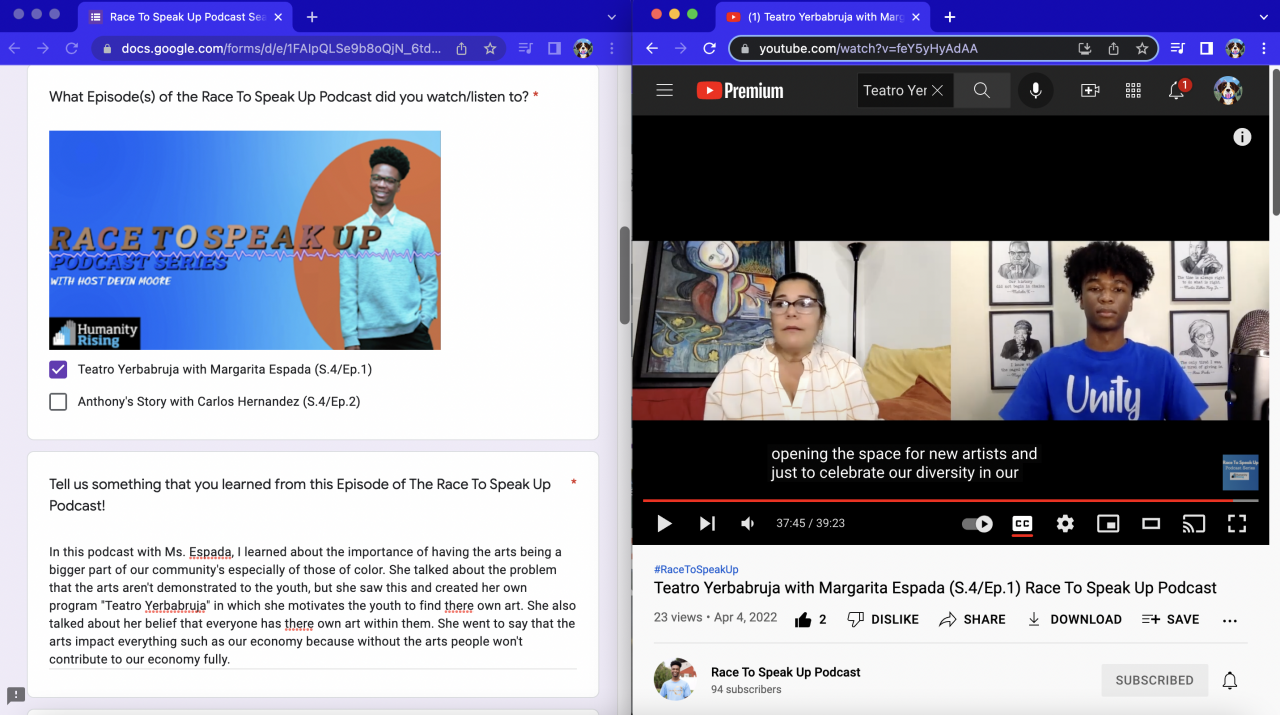Open the YouTube hamburger guide menu
Image resolution: width=1280 pixels, height=715 pixels.
coord(664,91)
